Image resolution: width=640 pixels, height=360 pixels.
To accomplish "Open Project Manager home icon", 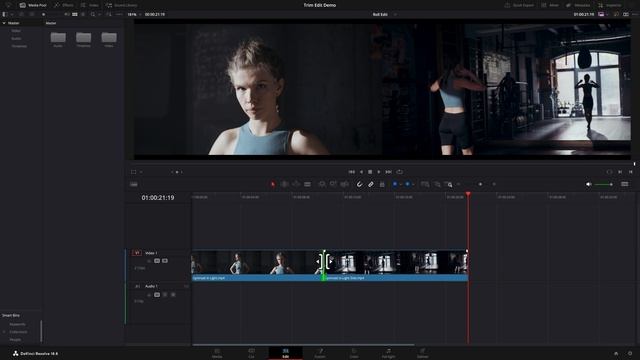I will point(616,353).
